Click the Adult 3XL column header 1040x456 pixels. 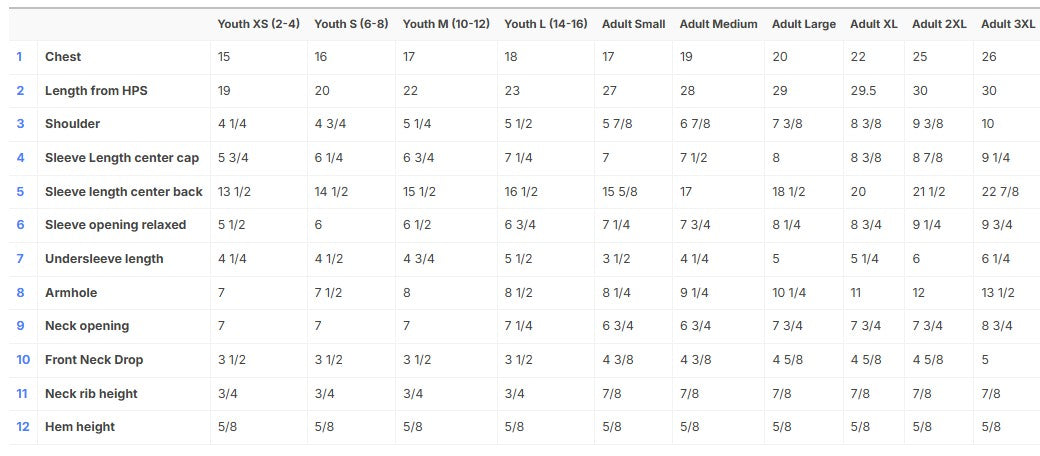coord(1008,24)
